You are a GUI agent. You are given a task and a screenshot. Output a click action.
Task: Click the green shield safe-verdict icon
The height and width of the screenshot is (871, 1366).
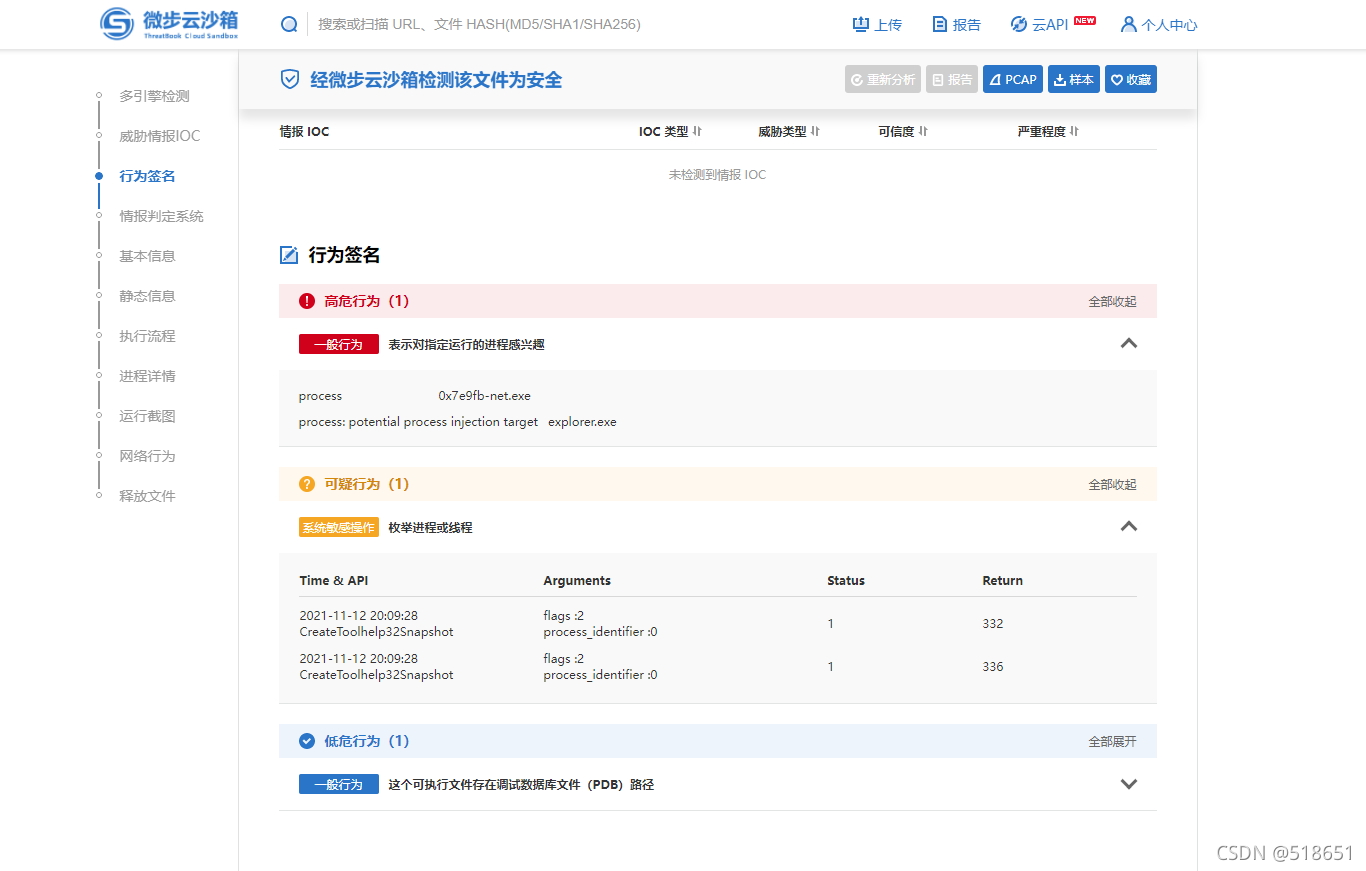point(290,80)
